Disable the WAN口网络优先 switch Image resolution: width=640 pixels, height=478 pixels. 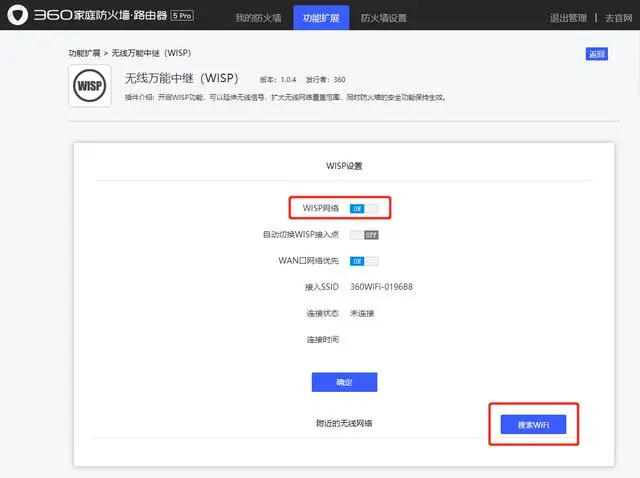[364, 261]
